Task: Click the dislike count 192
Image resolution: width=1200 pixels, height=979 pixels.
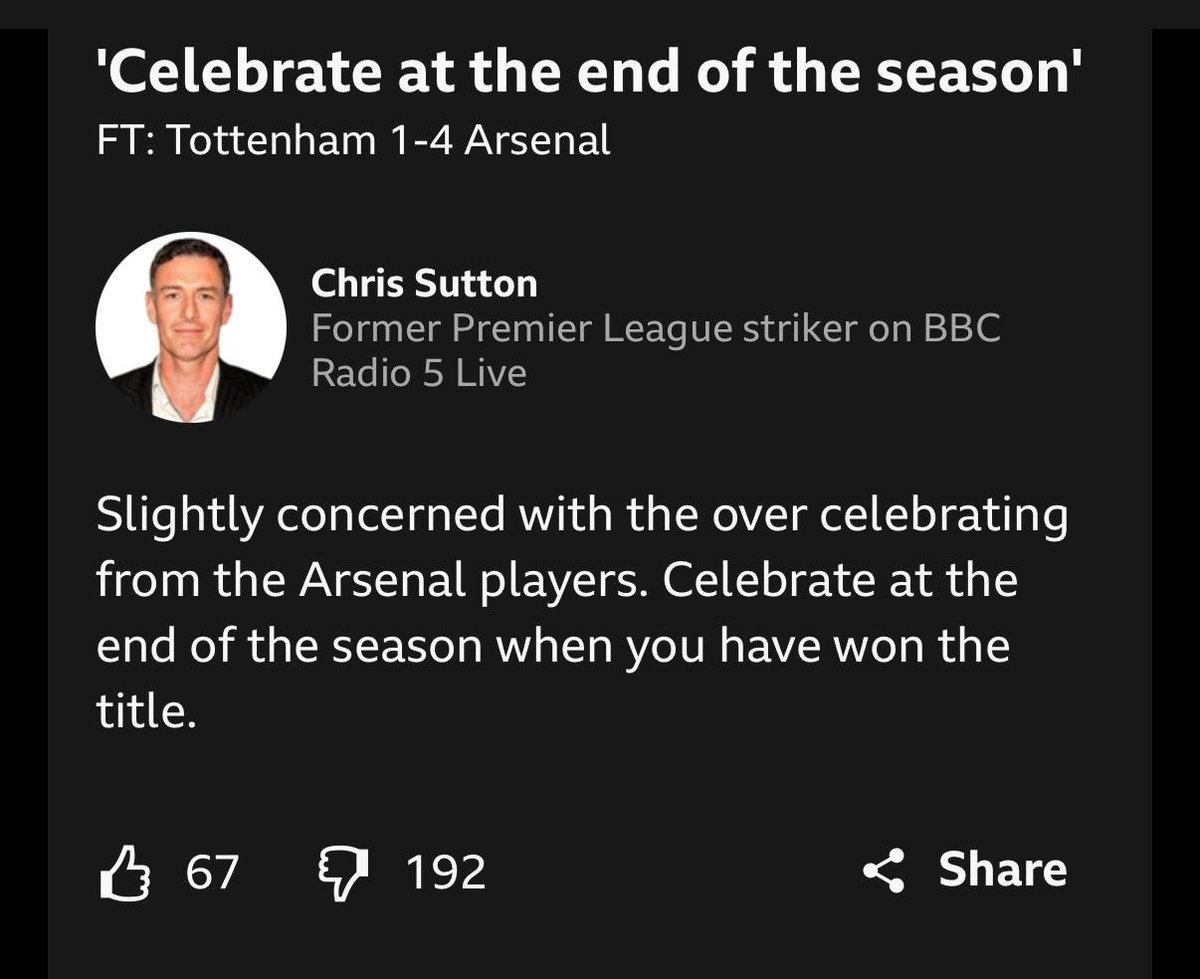Action: 446,872
